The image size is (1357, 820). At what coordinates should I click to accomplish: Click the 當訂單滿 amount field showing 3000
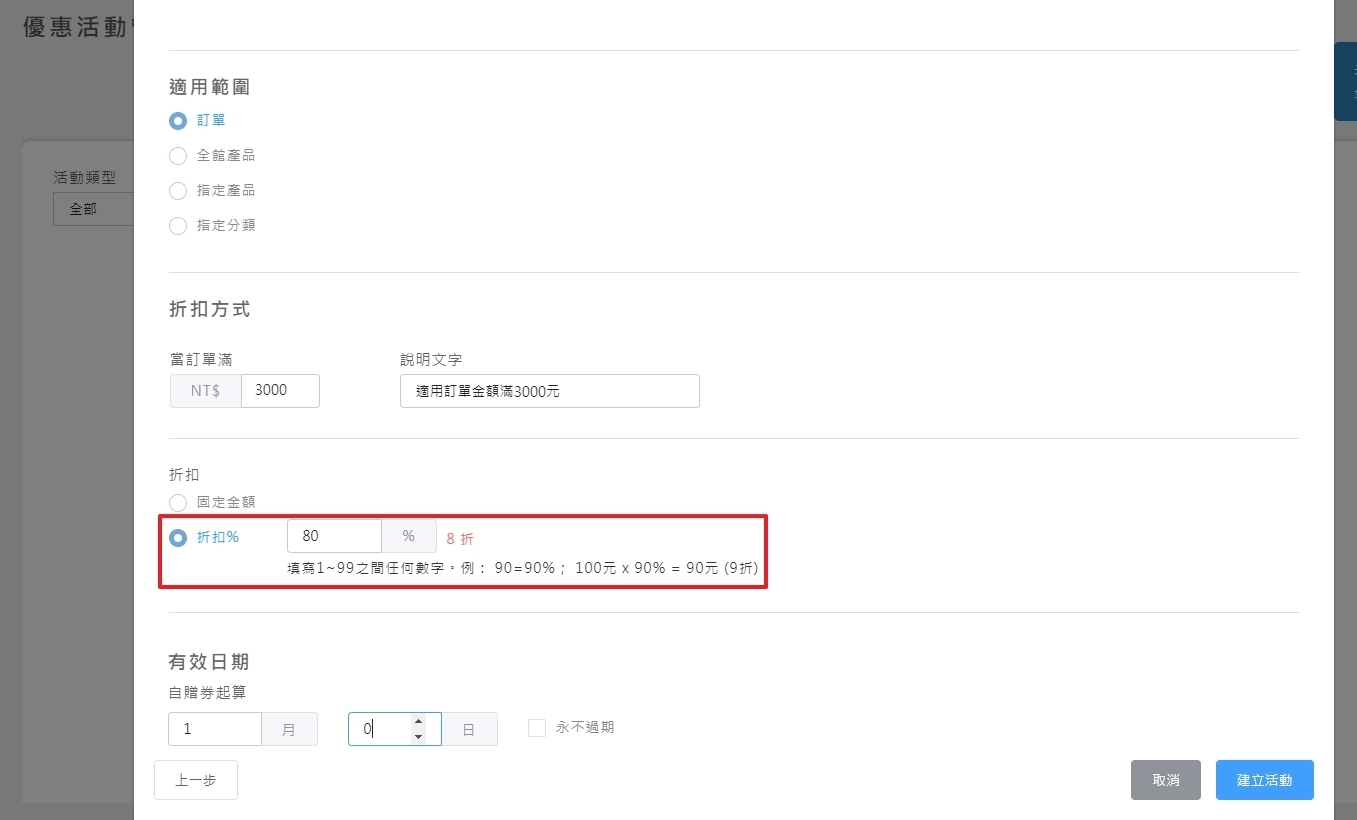tap(280, 391)
